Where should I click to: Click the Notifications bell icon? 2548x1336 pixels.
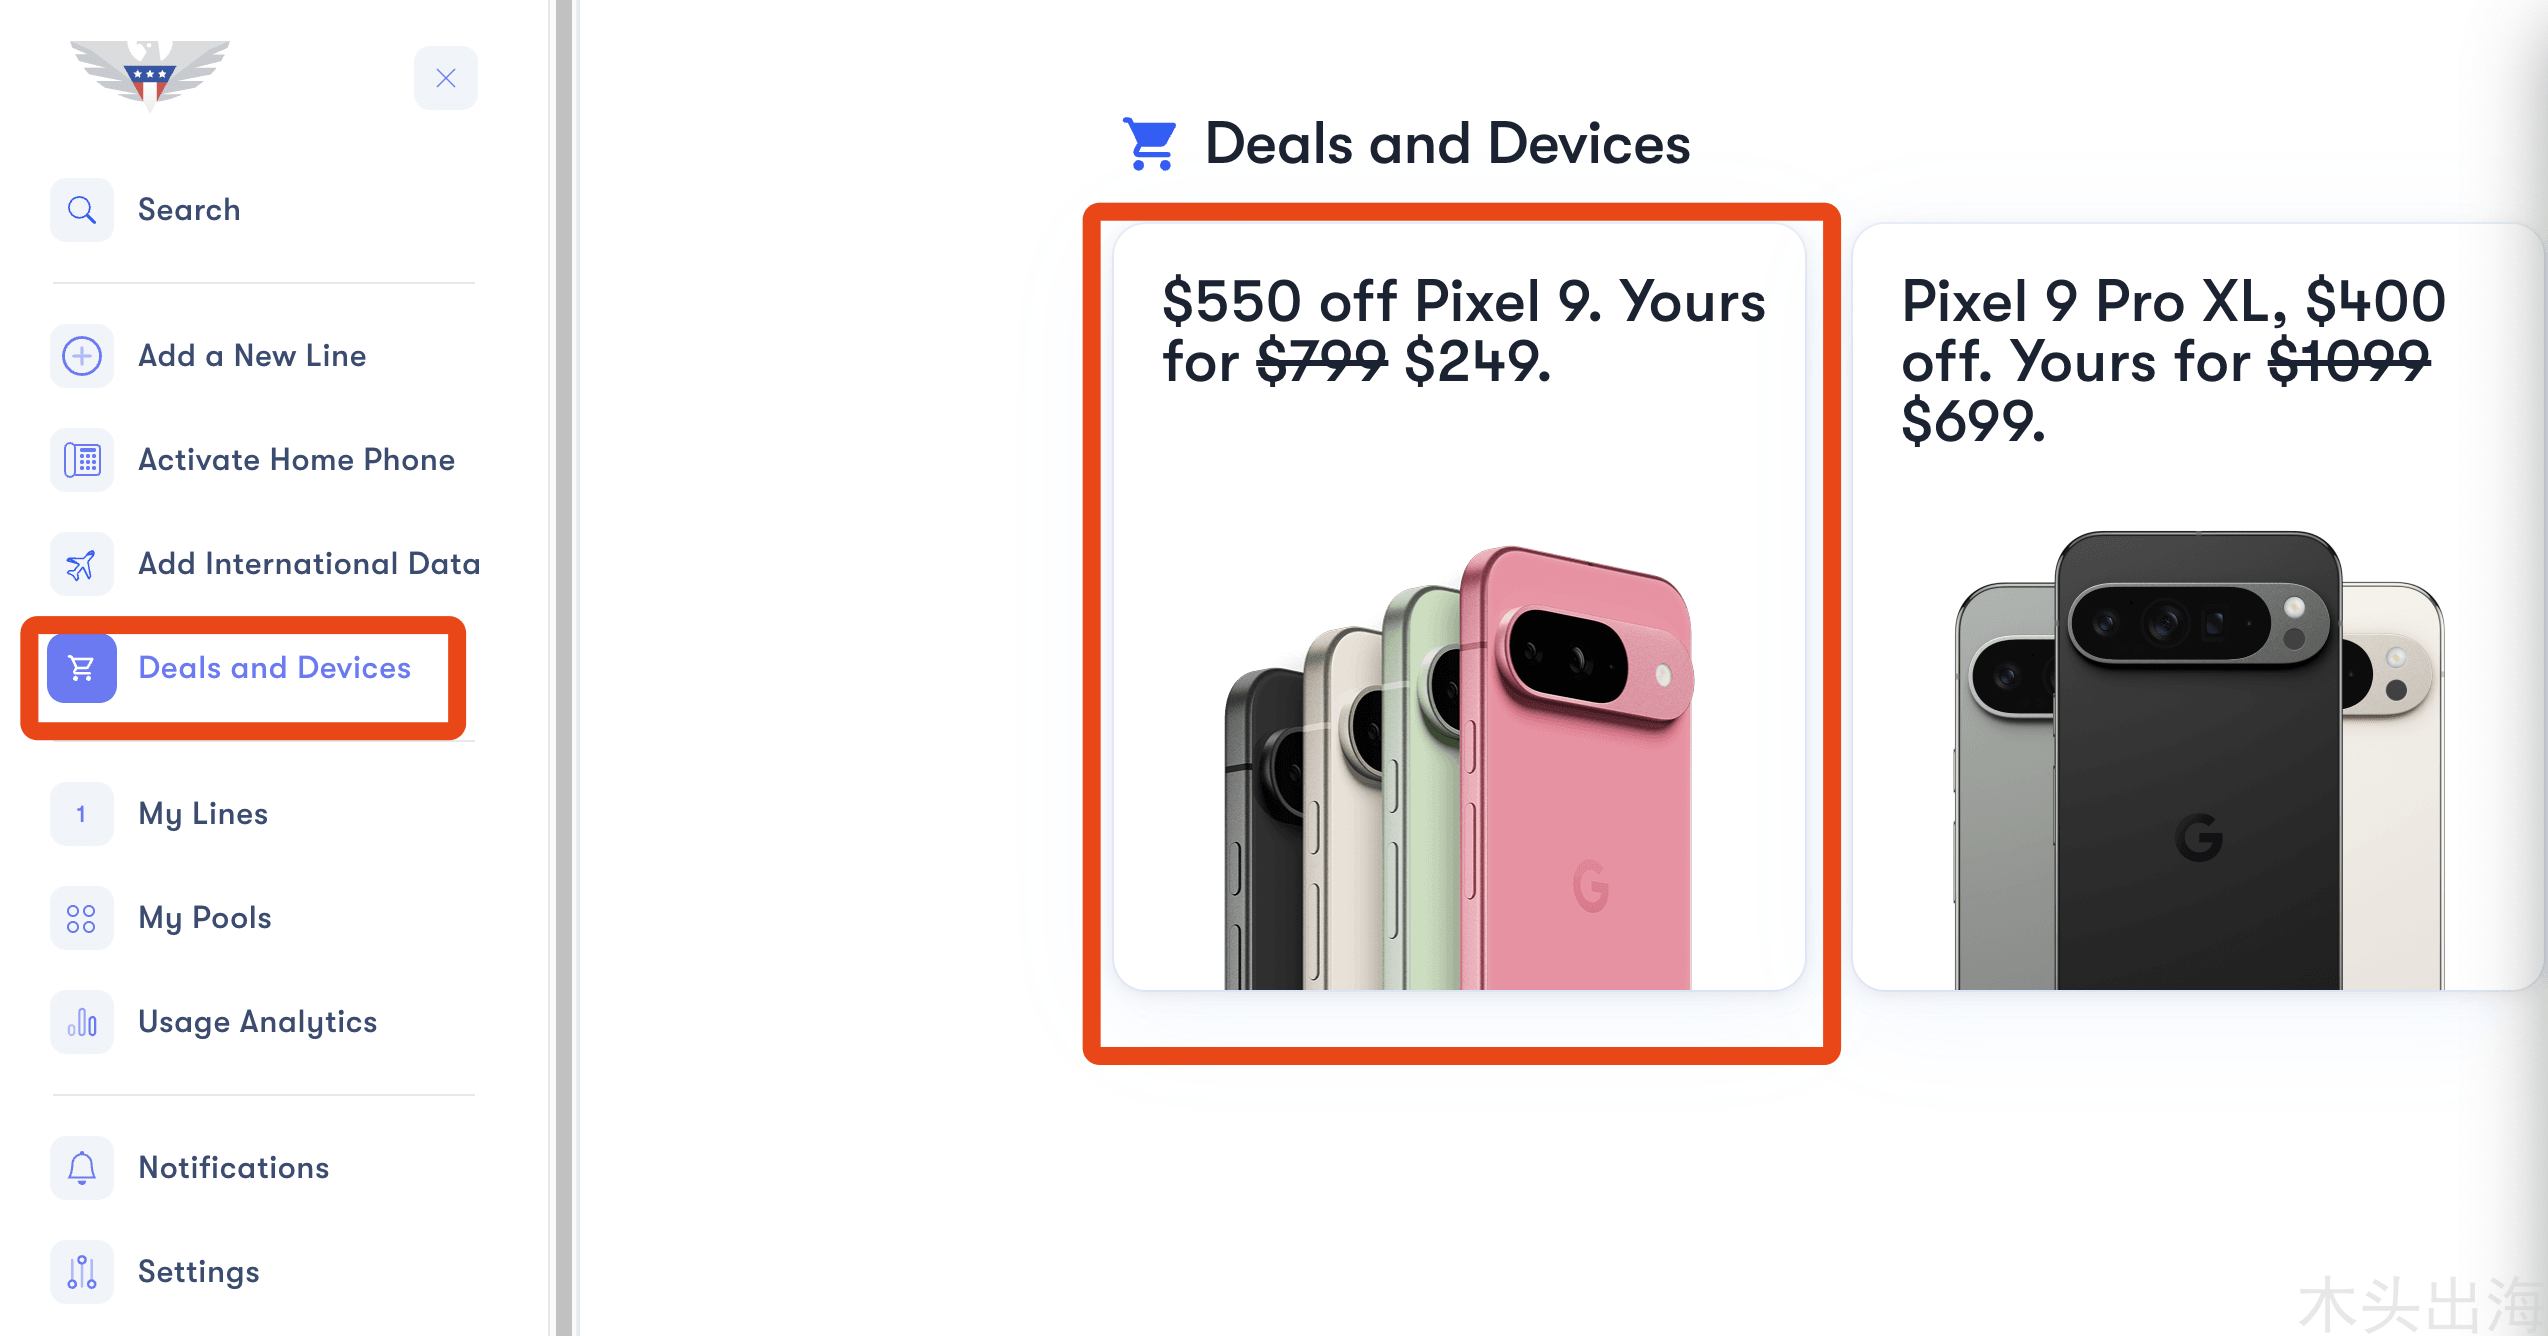pyautogui.click(x=82, y=1168)
